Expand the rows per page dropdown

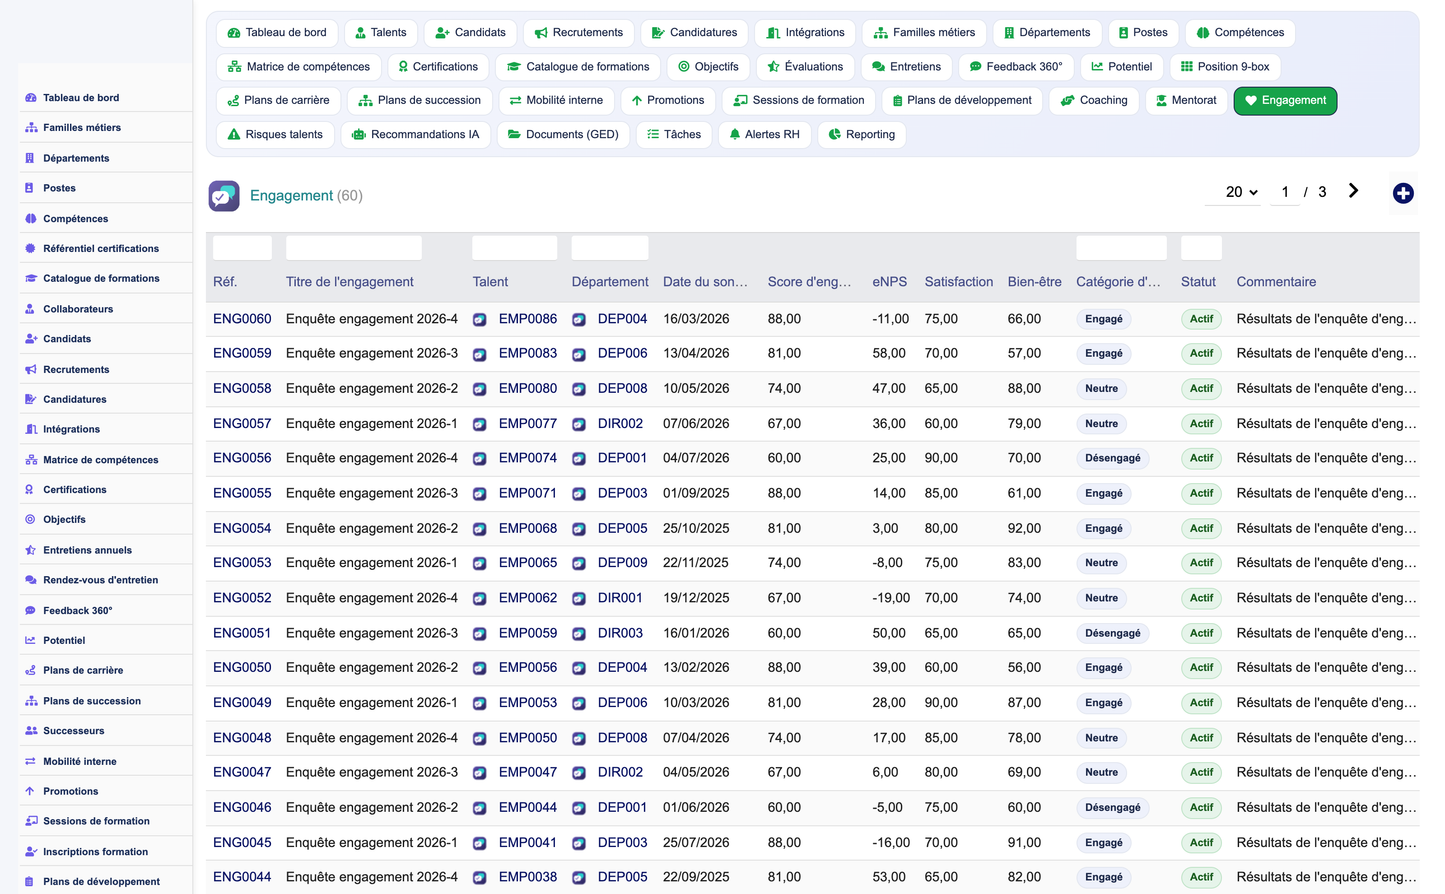[x=1241, y=192]
